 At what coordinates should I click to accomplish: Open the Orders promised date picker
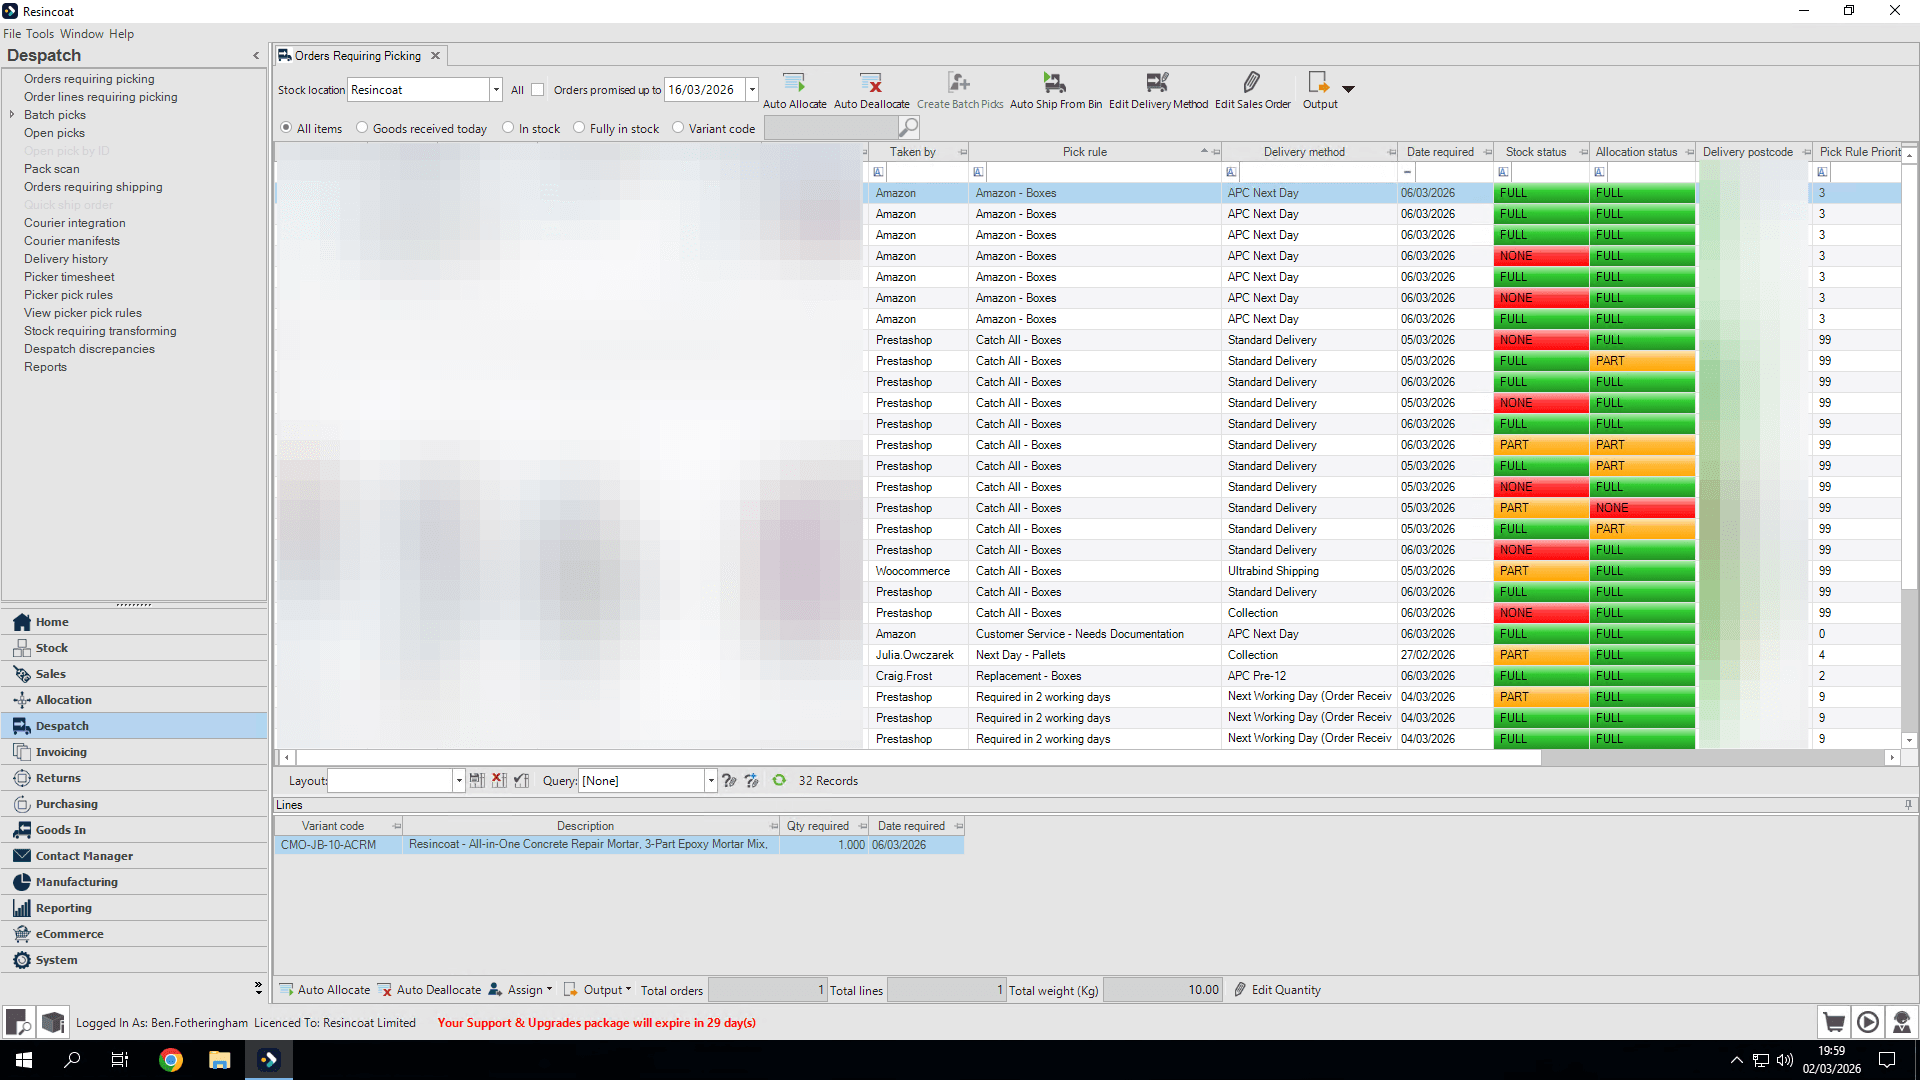[752, 89]
